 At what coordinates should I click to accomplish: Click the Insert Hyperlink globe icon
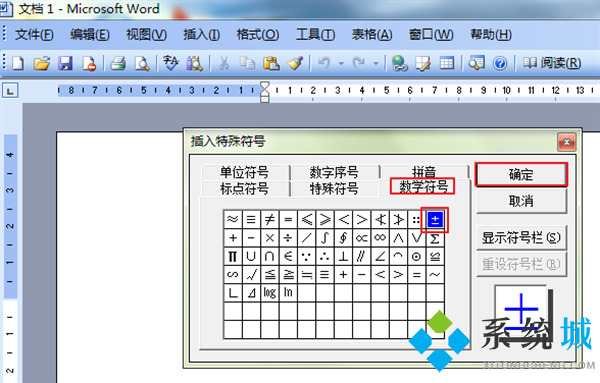pos(400,63)
